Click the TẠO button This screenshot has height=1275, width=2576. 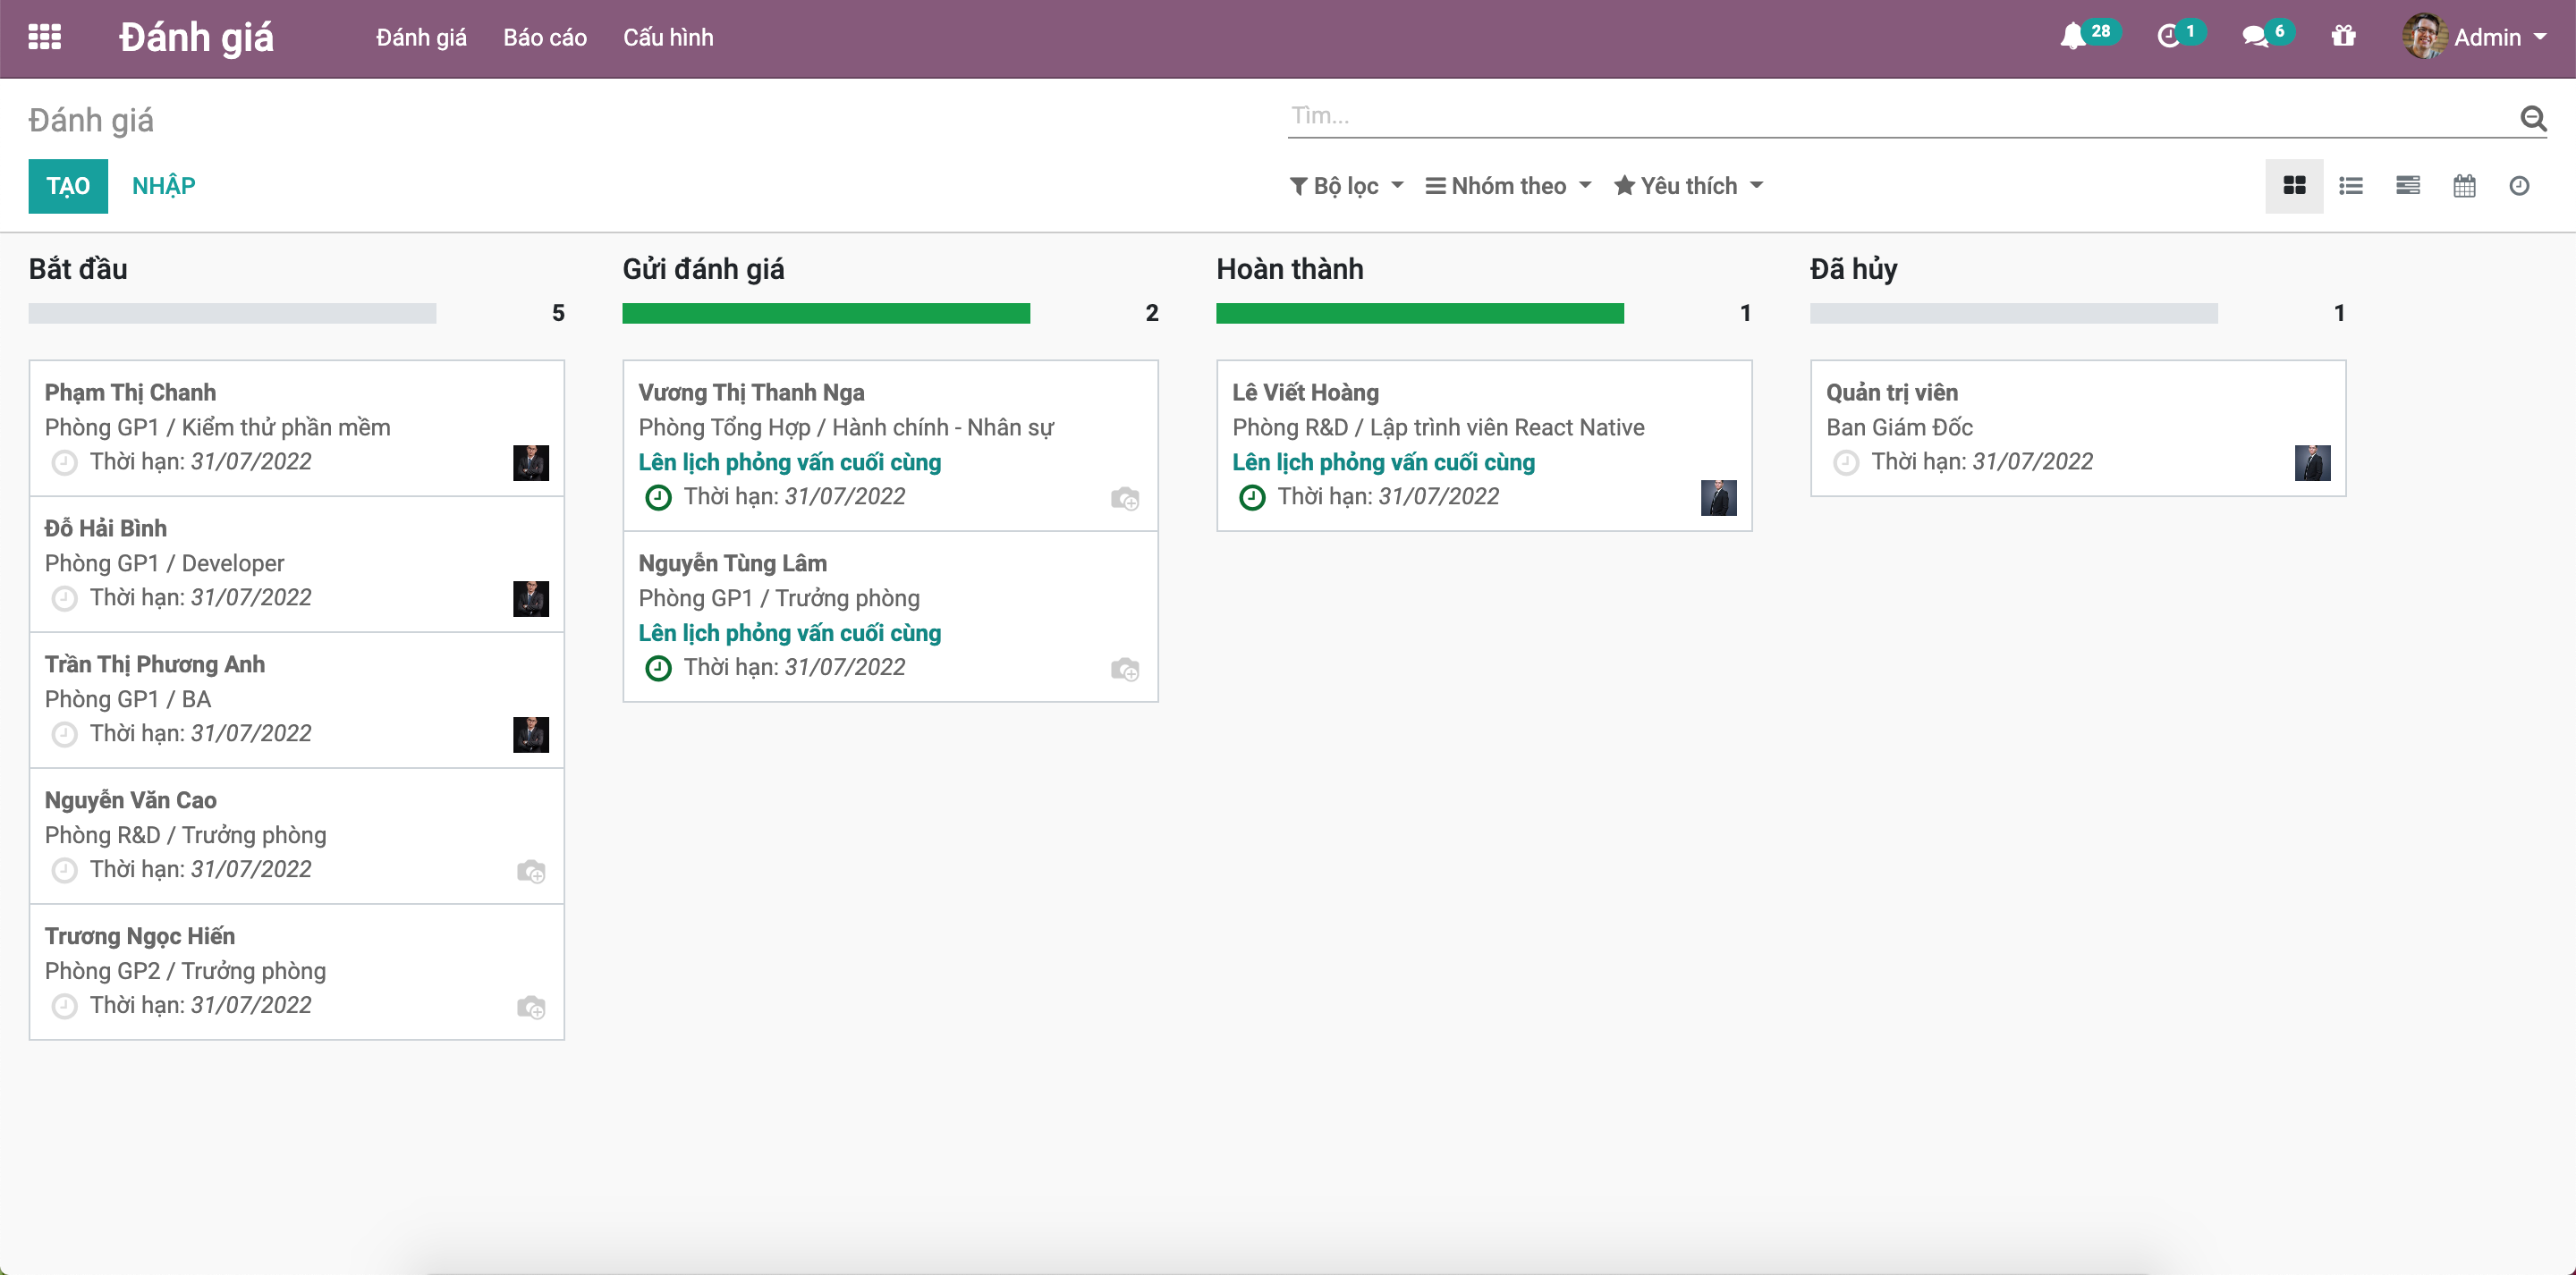(x=68, y=186)
